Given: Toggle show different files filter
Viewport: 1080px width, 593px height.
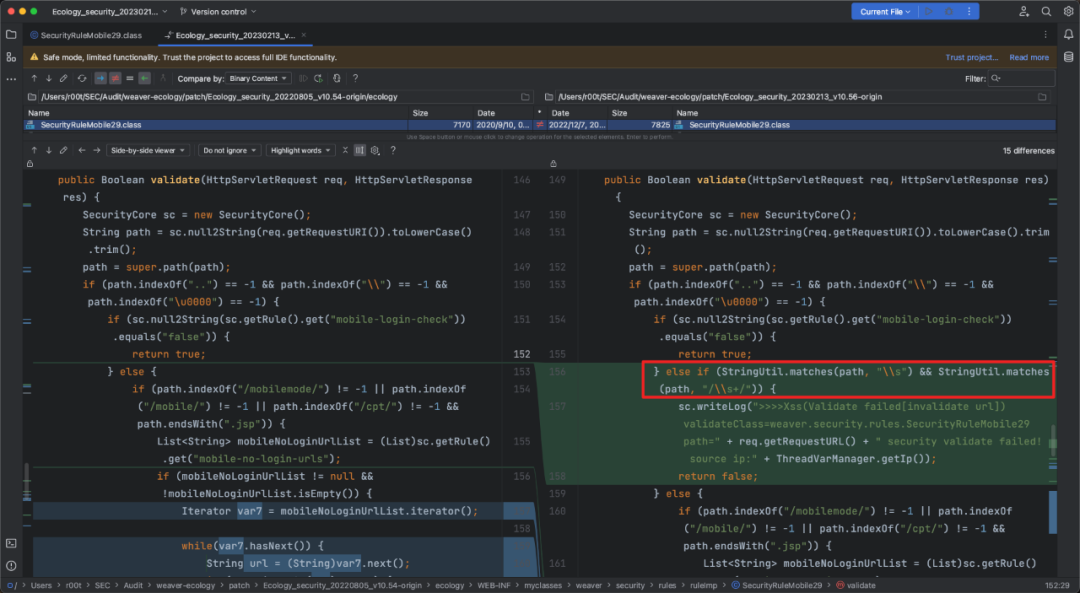Looking at the screenshot, I should pos(115,79).
